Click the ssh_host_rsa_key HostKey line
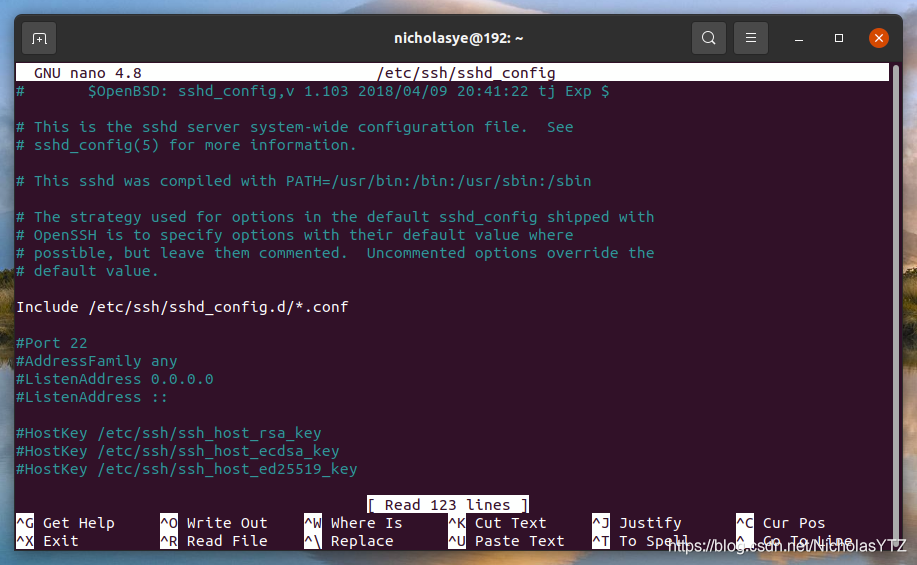This screenshot has width=917, height=565. click(x=168, y=433)
